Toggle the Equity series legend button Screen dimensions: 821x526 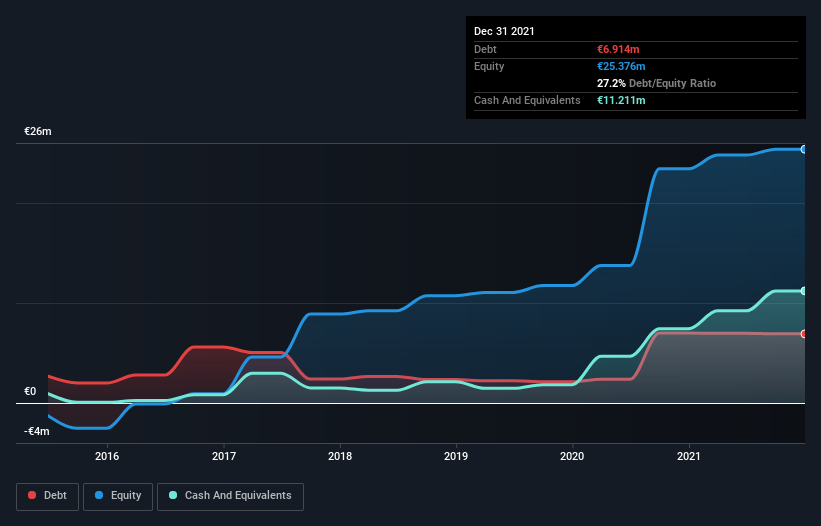(118, 496)
